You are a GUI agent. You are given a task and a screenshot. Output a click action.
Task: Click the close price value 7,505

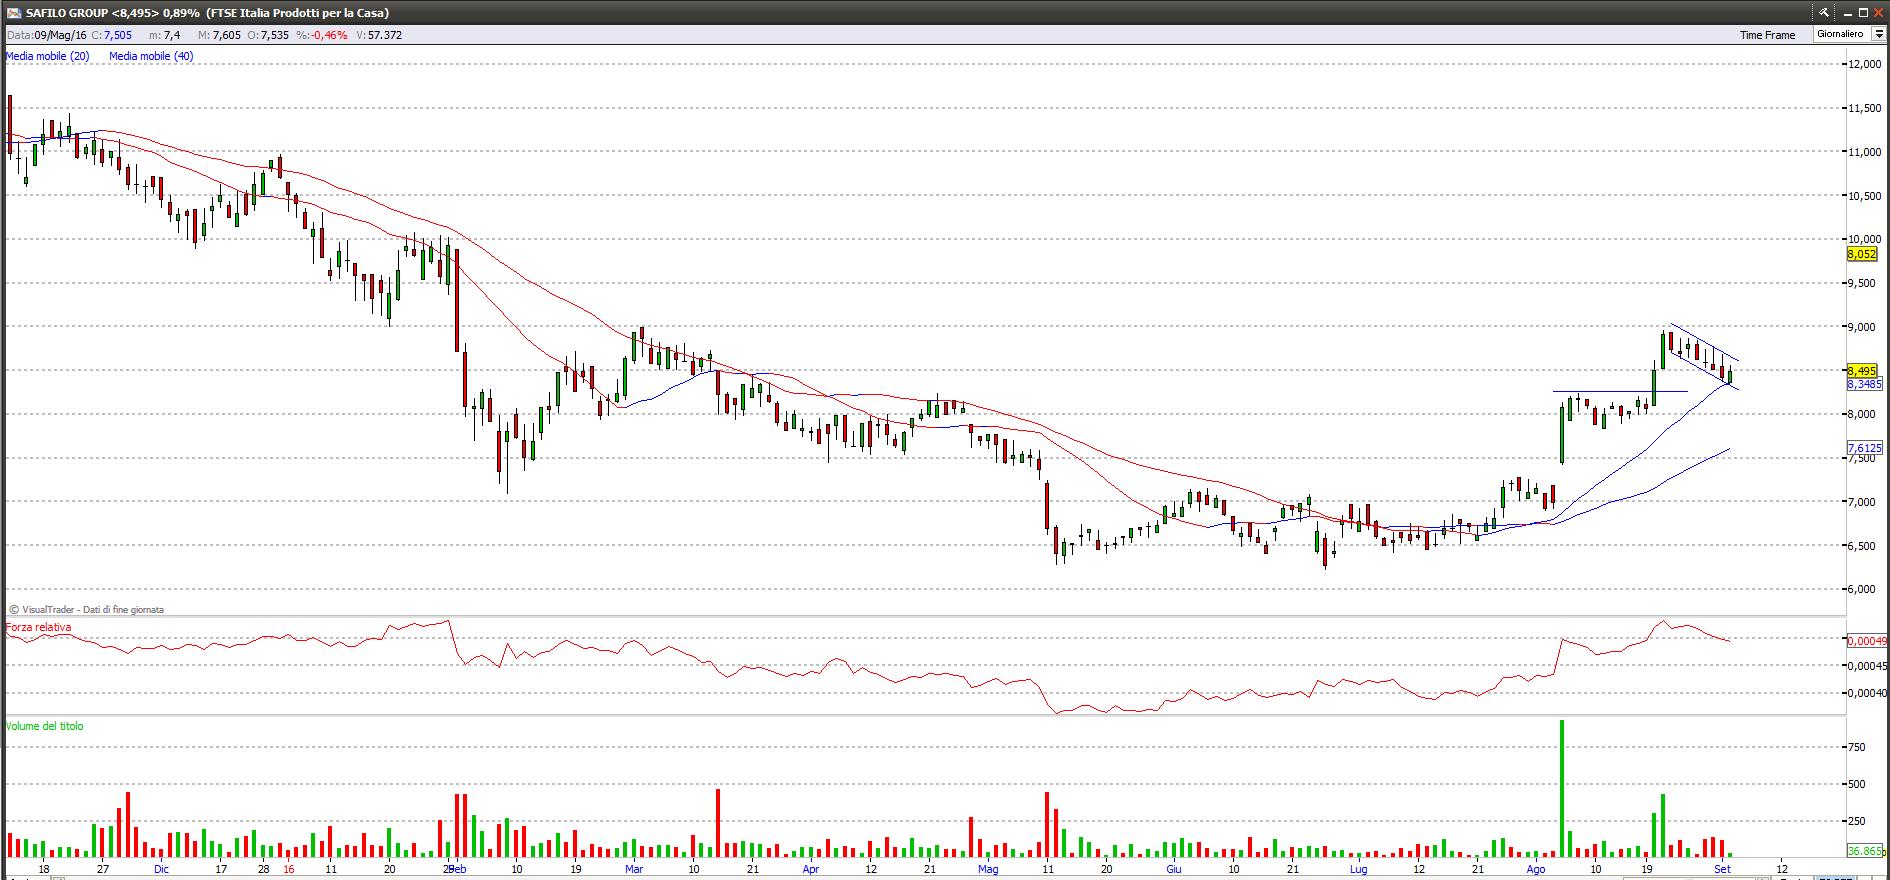tap(117, 35)
